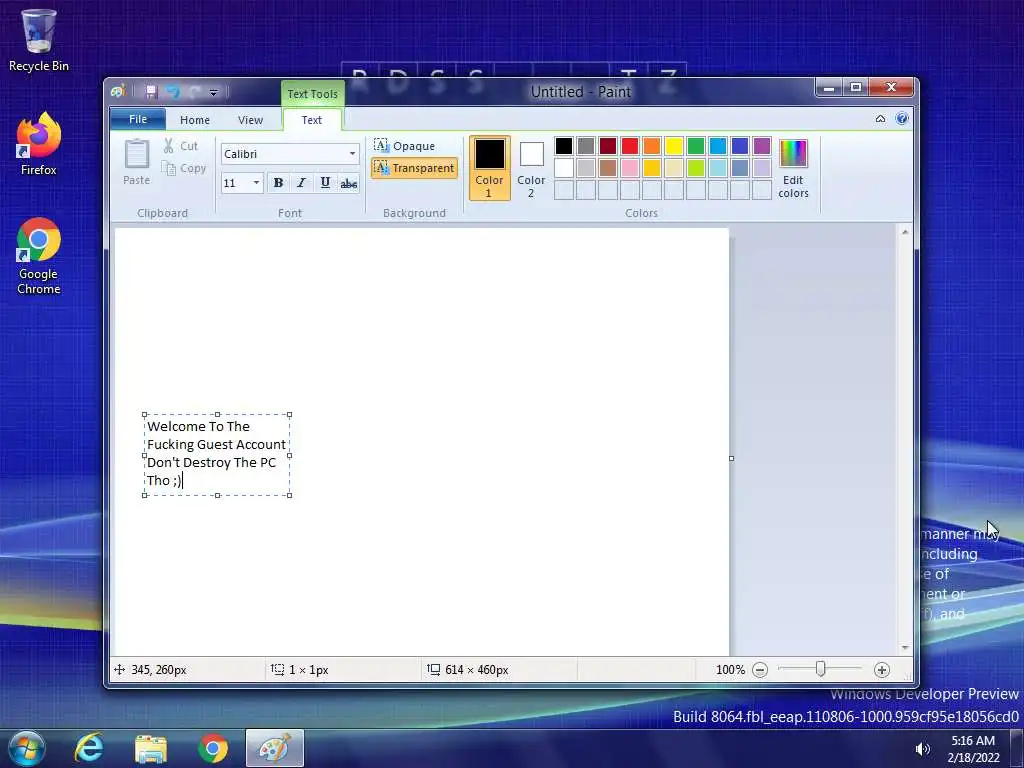This screenshot has height=768, width=1024.
Task: Pick the dark gray color swatch
Action: tap(586, 146)
